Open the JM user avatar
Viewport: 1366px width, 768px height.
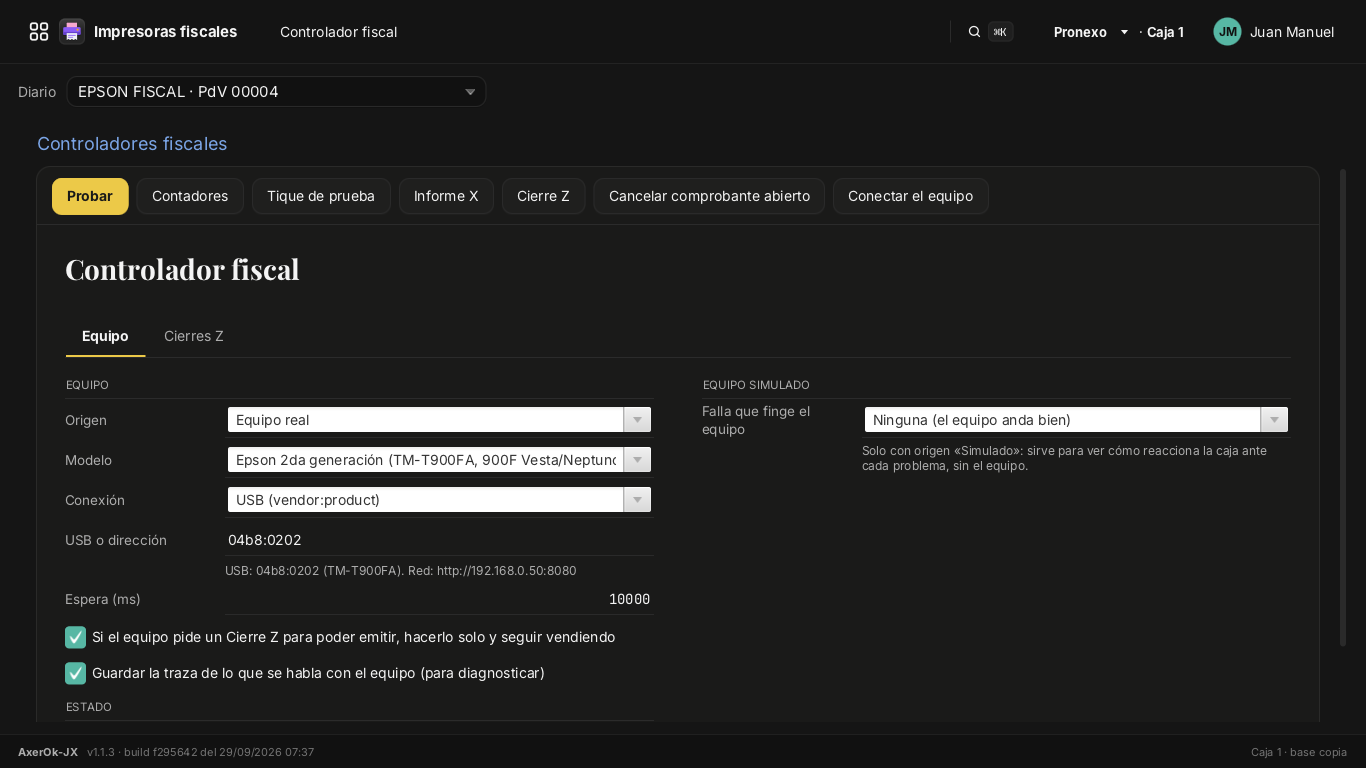(1227, 32)
